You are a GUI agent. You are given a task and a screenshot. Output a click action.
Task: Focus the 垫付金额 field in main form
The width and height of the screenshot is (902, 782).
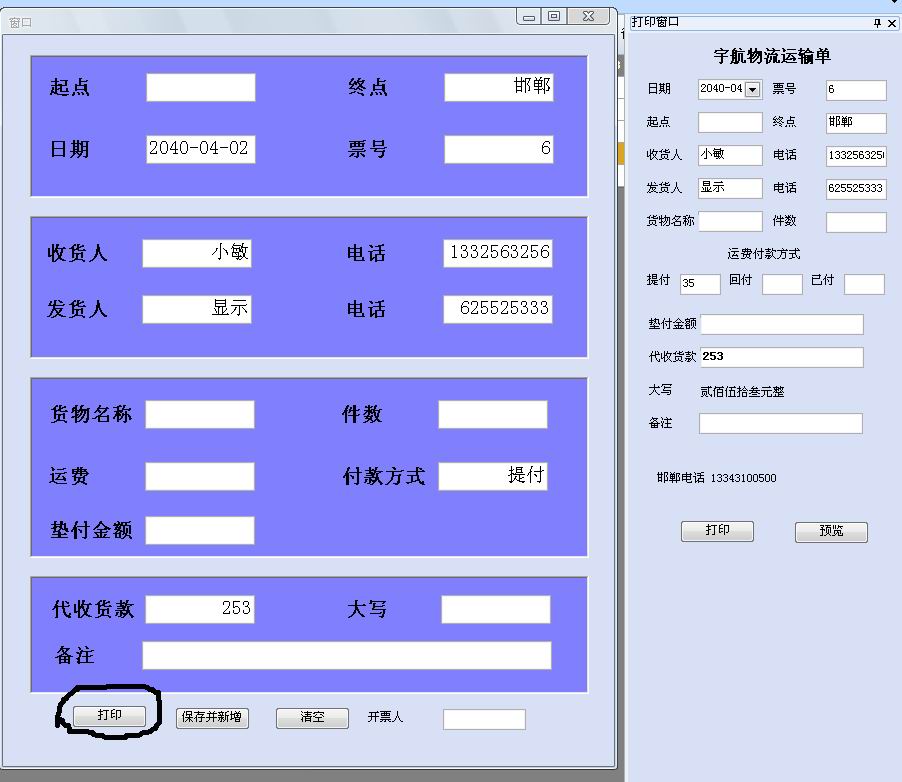(x=200, y=530)
